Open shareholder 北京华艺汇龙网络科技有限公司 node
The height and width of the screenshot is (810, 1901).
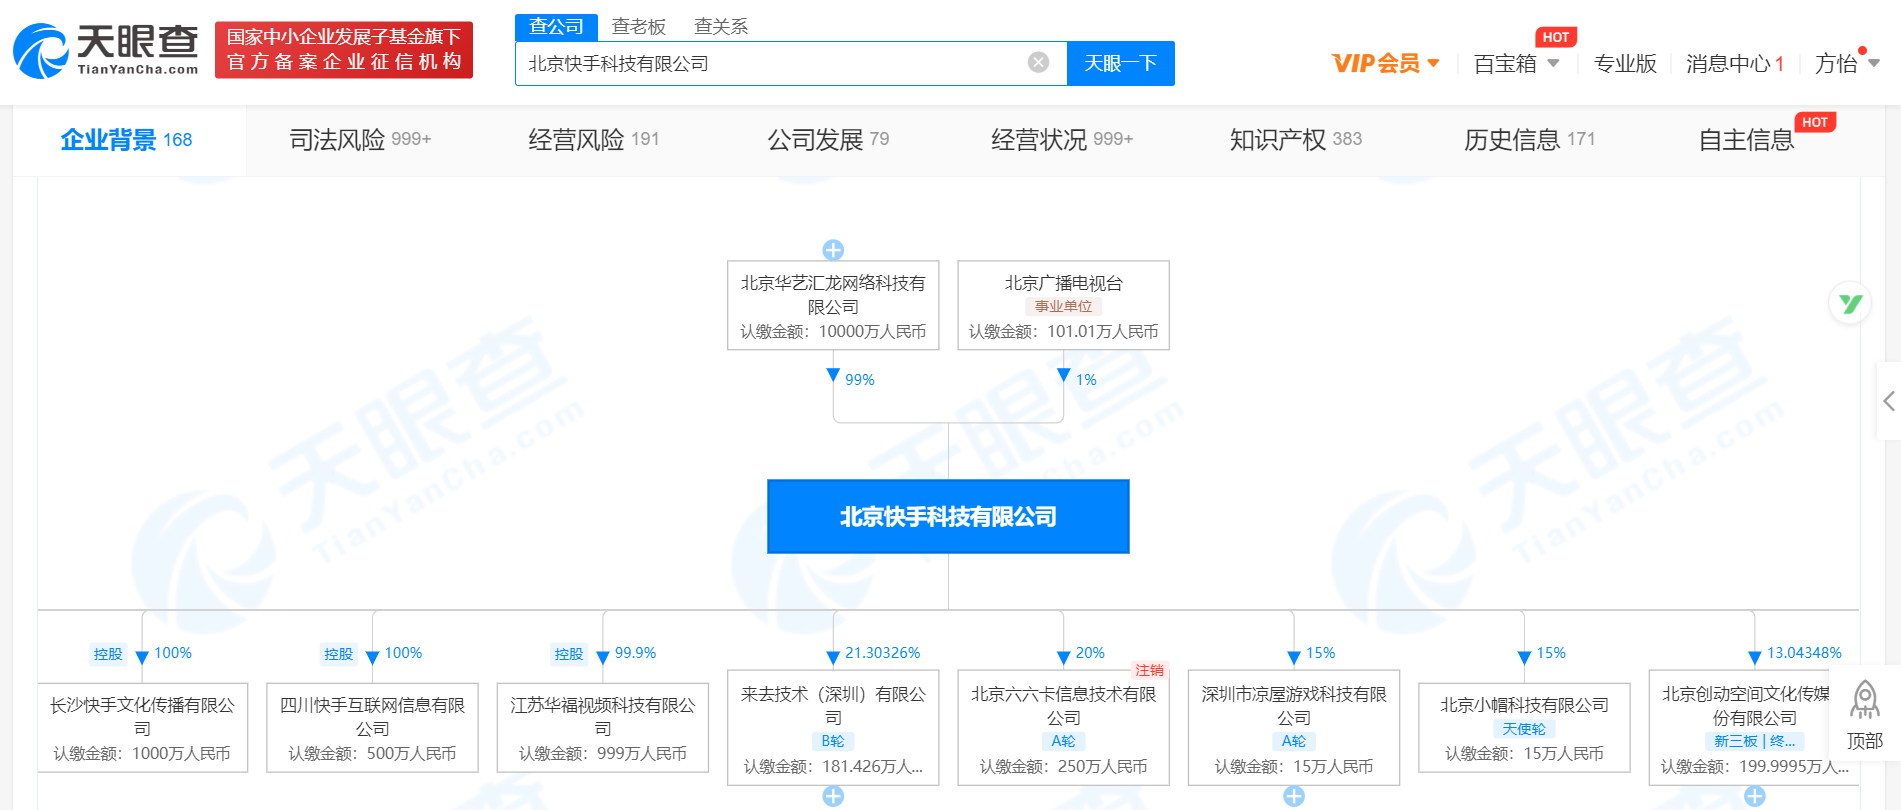point(833,306)
